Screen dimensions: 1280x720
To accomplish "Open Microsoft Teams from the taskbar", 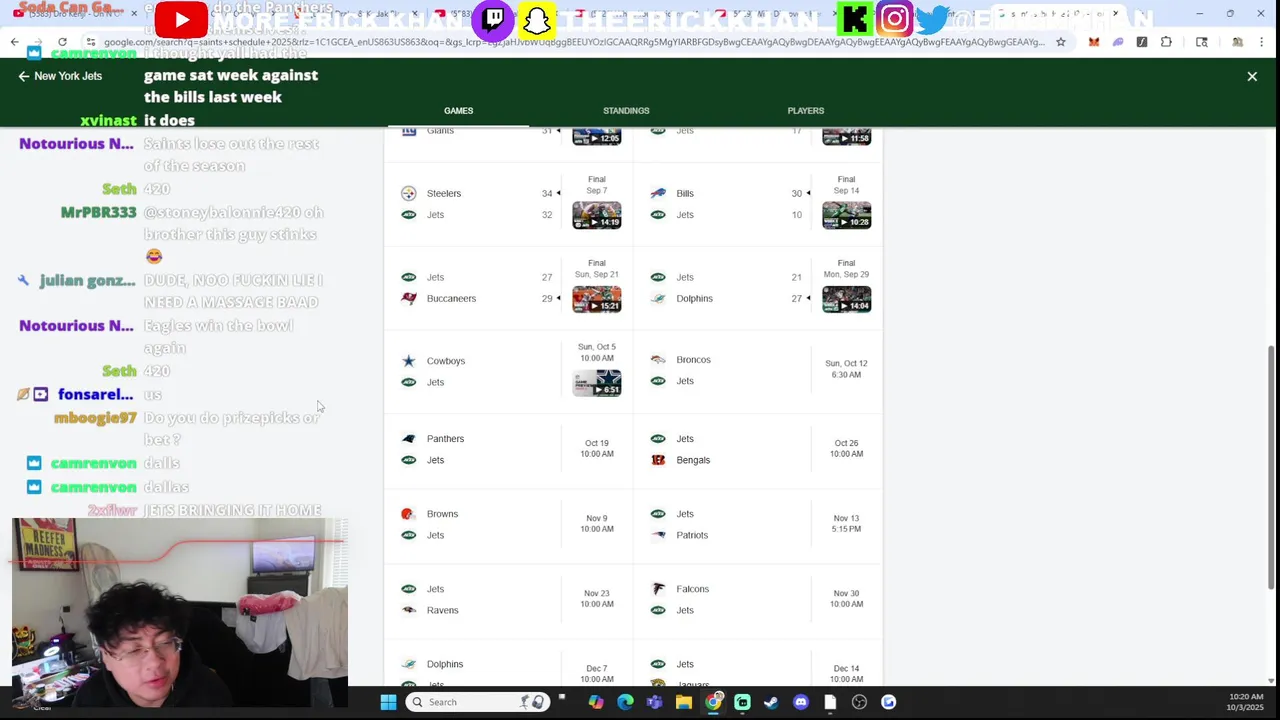I will (x=654, y=702).
